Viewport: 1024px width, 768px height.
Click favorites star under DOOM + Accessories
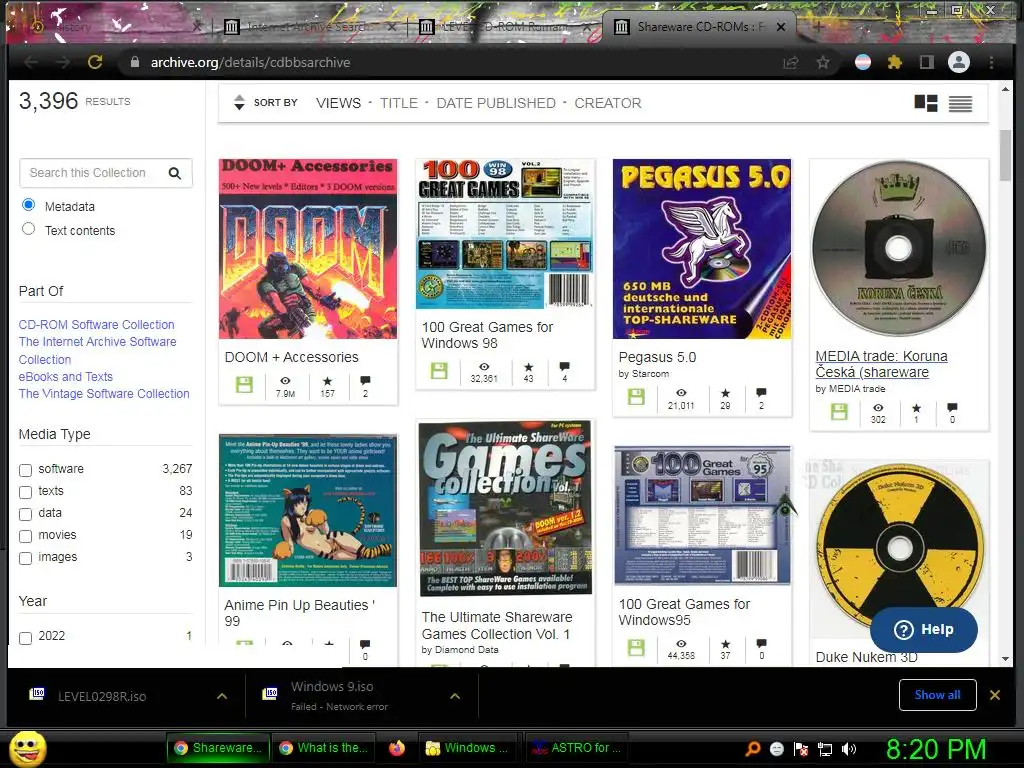coord(327,381)
